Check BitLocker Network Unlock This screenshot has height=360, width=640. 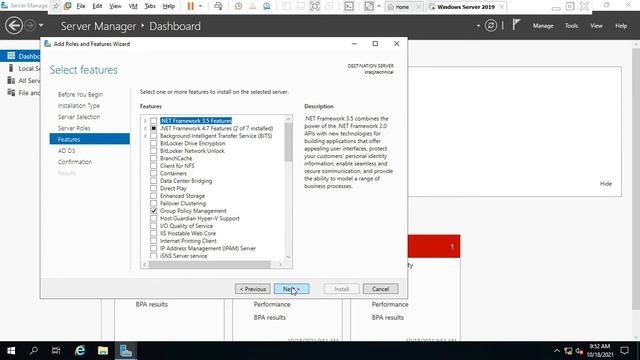[x=153, y=151]
